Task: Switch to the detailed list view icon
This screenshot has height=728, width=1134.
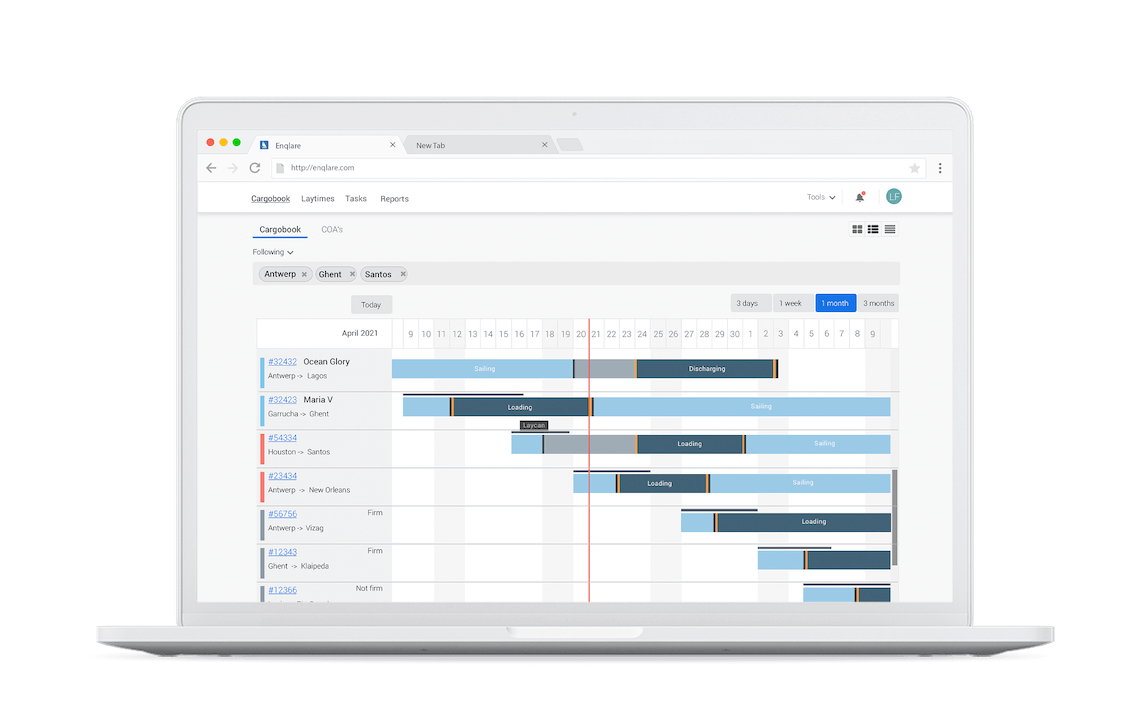Action: 873,229
